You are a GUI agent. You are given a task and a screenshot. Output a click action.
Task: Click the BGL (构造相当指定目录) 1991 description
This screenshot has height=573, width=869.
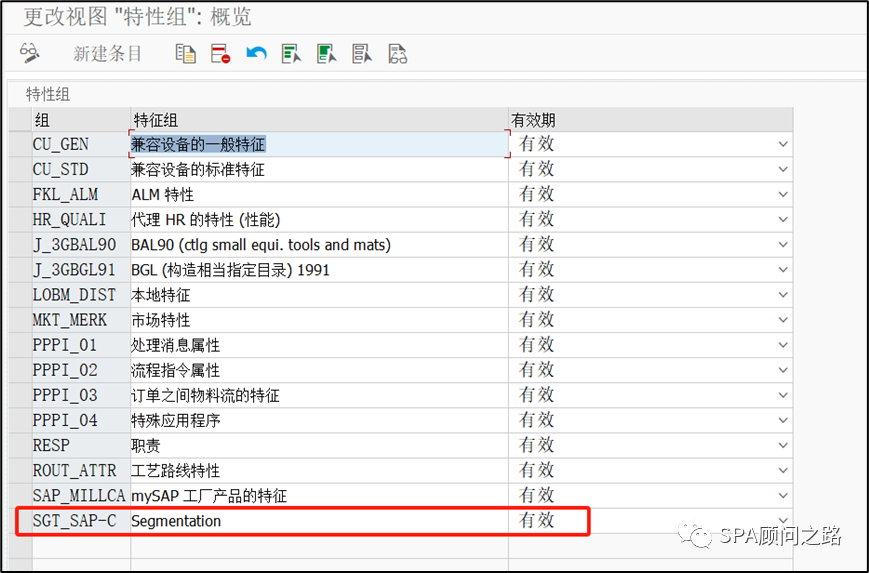tap(319, 270)
